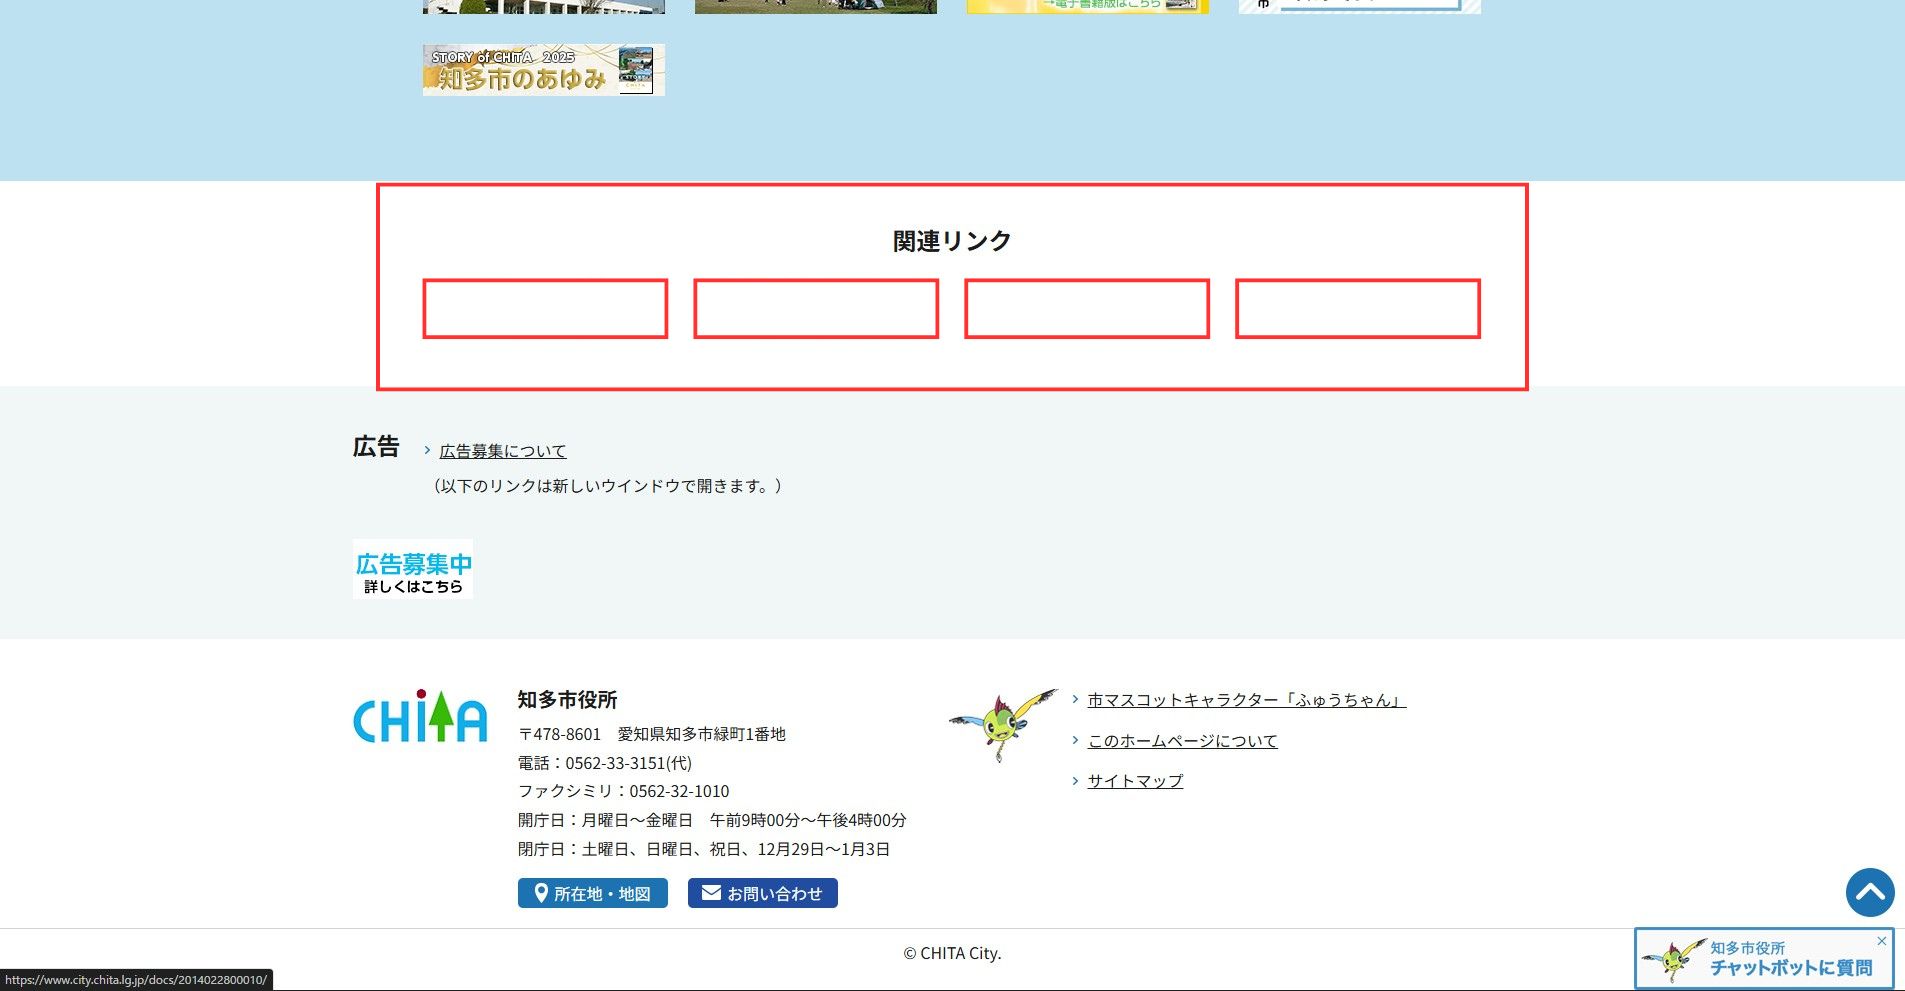1905x991 pixels.
Task: Open the 所在地・地図 location button
Action: click(x=593, y=893)
